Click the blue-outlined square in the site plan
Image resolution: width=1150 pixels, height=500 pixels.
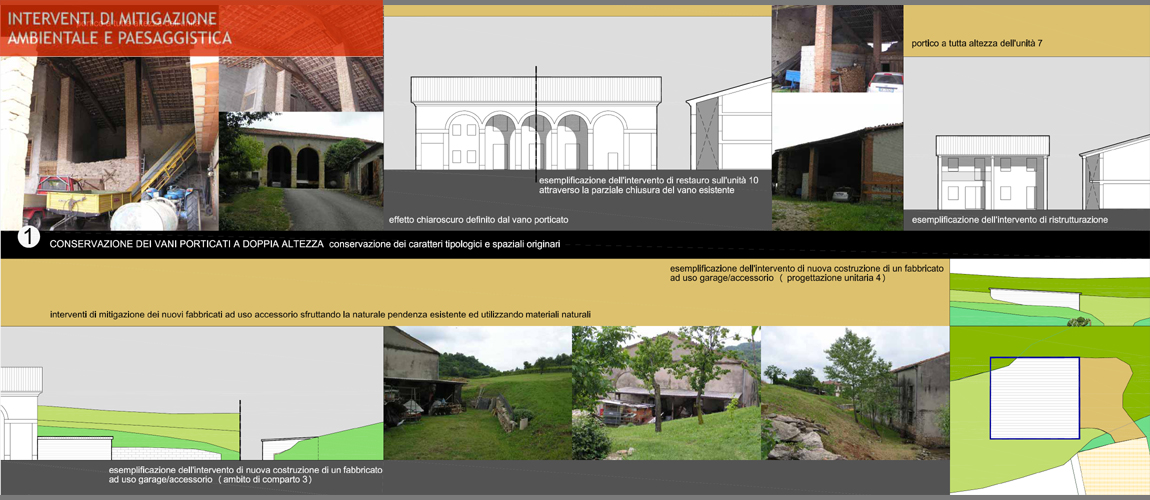pos(1034,398)
